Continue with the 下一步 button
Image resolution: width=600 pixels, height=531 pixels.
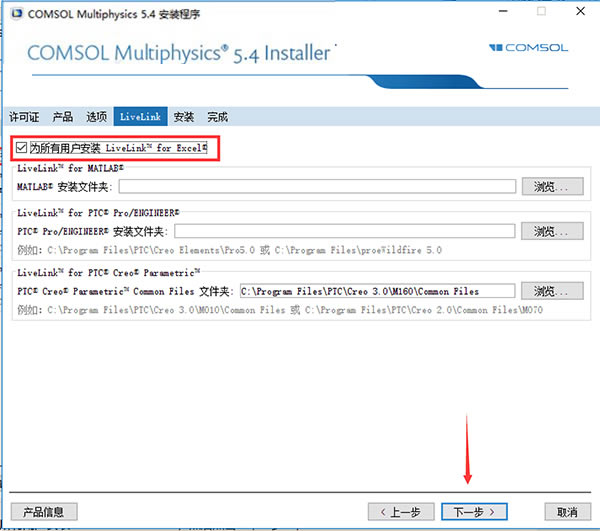(474, 512)
